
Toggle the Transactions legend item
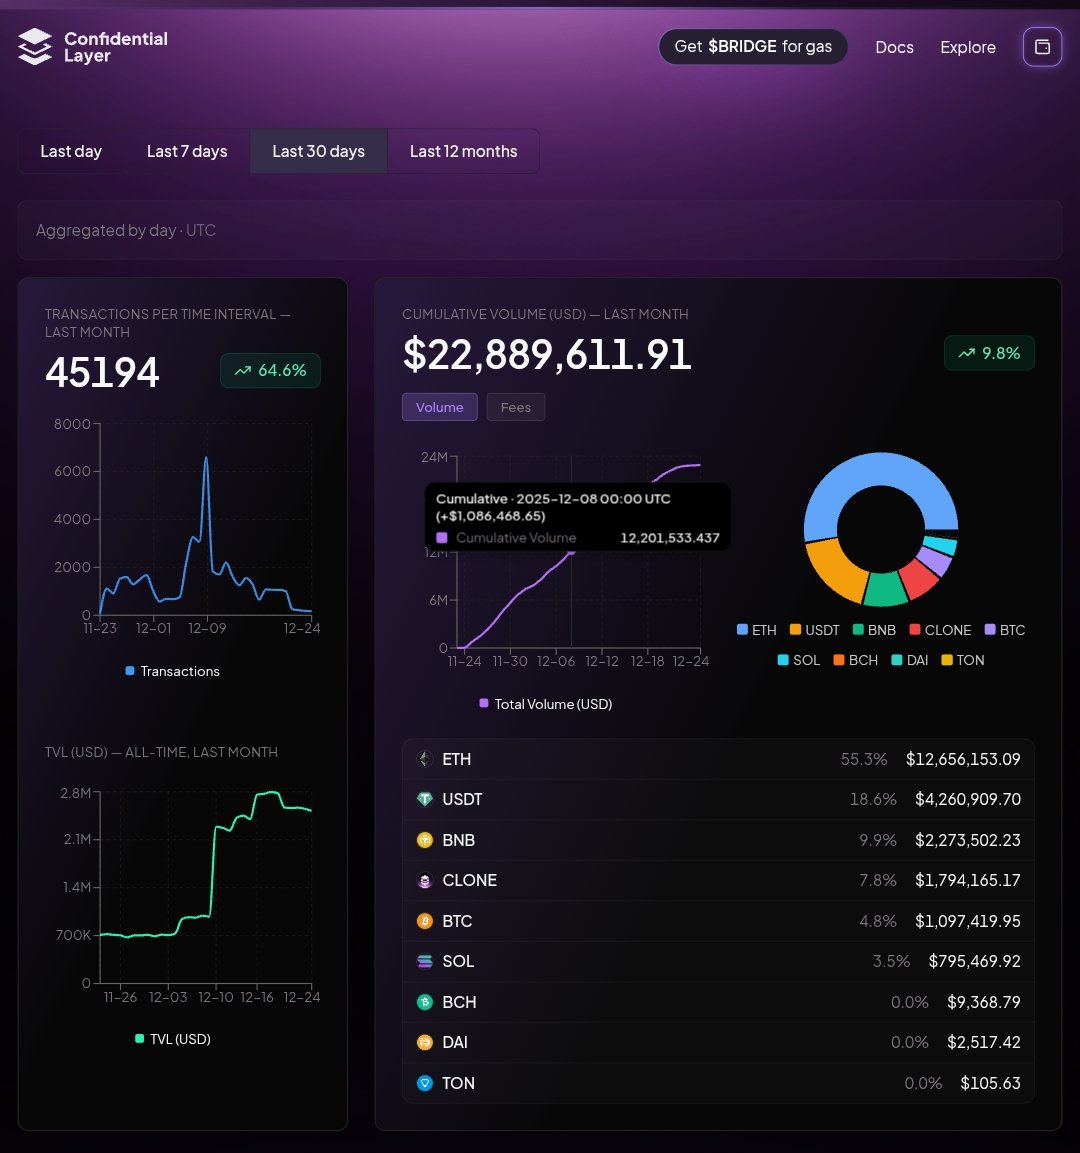pos(173,671)
